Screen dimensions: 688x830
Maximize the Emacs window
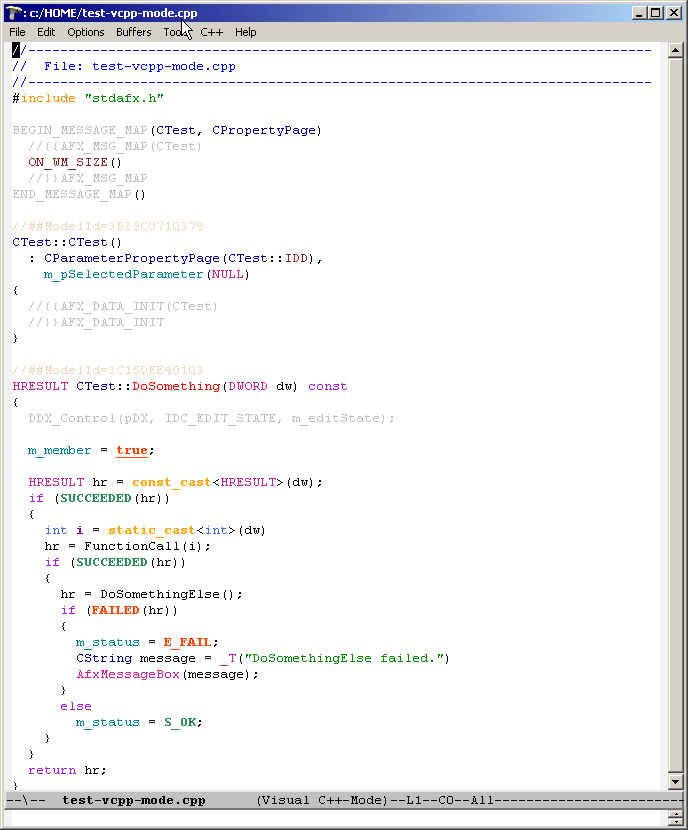(654, 12)
